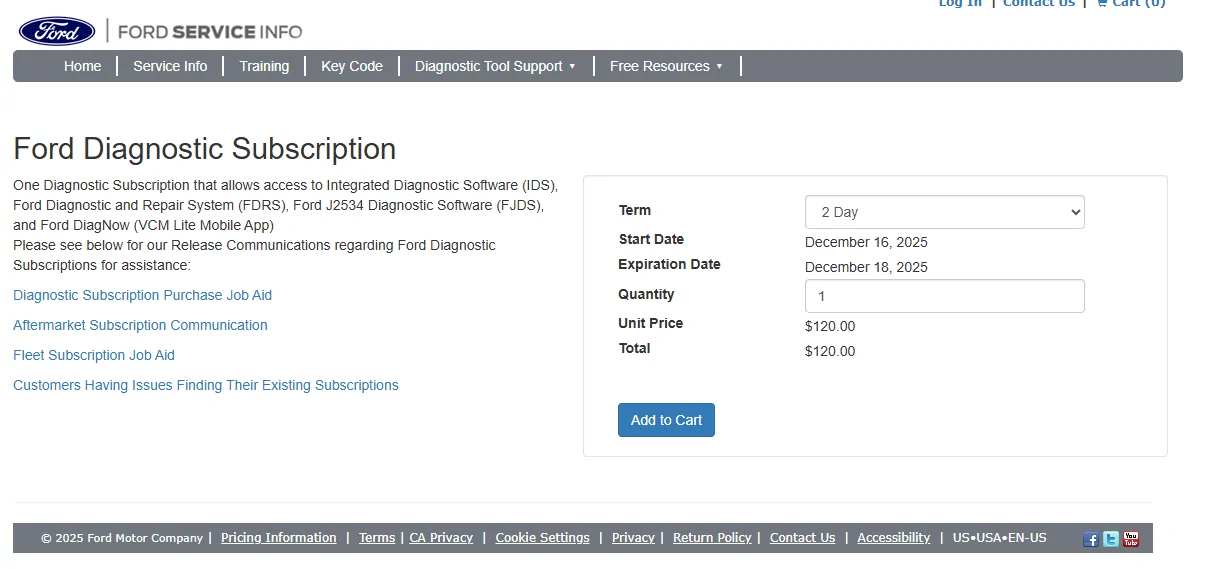Open Privacy footer link
This screenshot has width=1206, height=570.
point(633,538)
